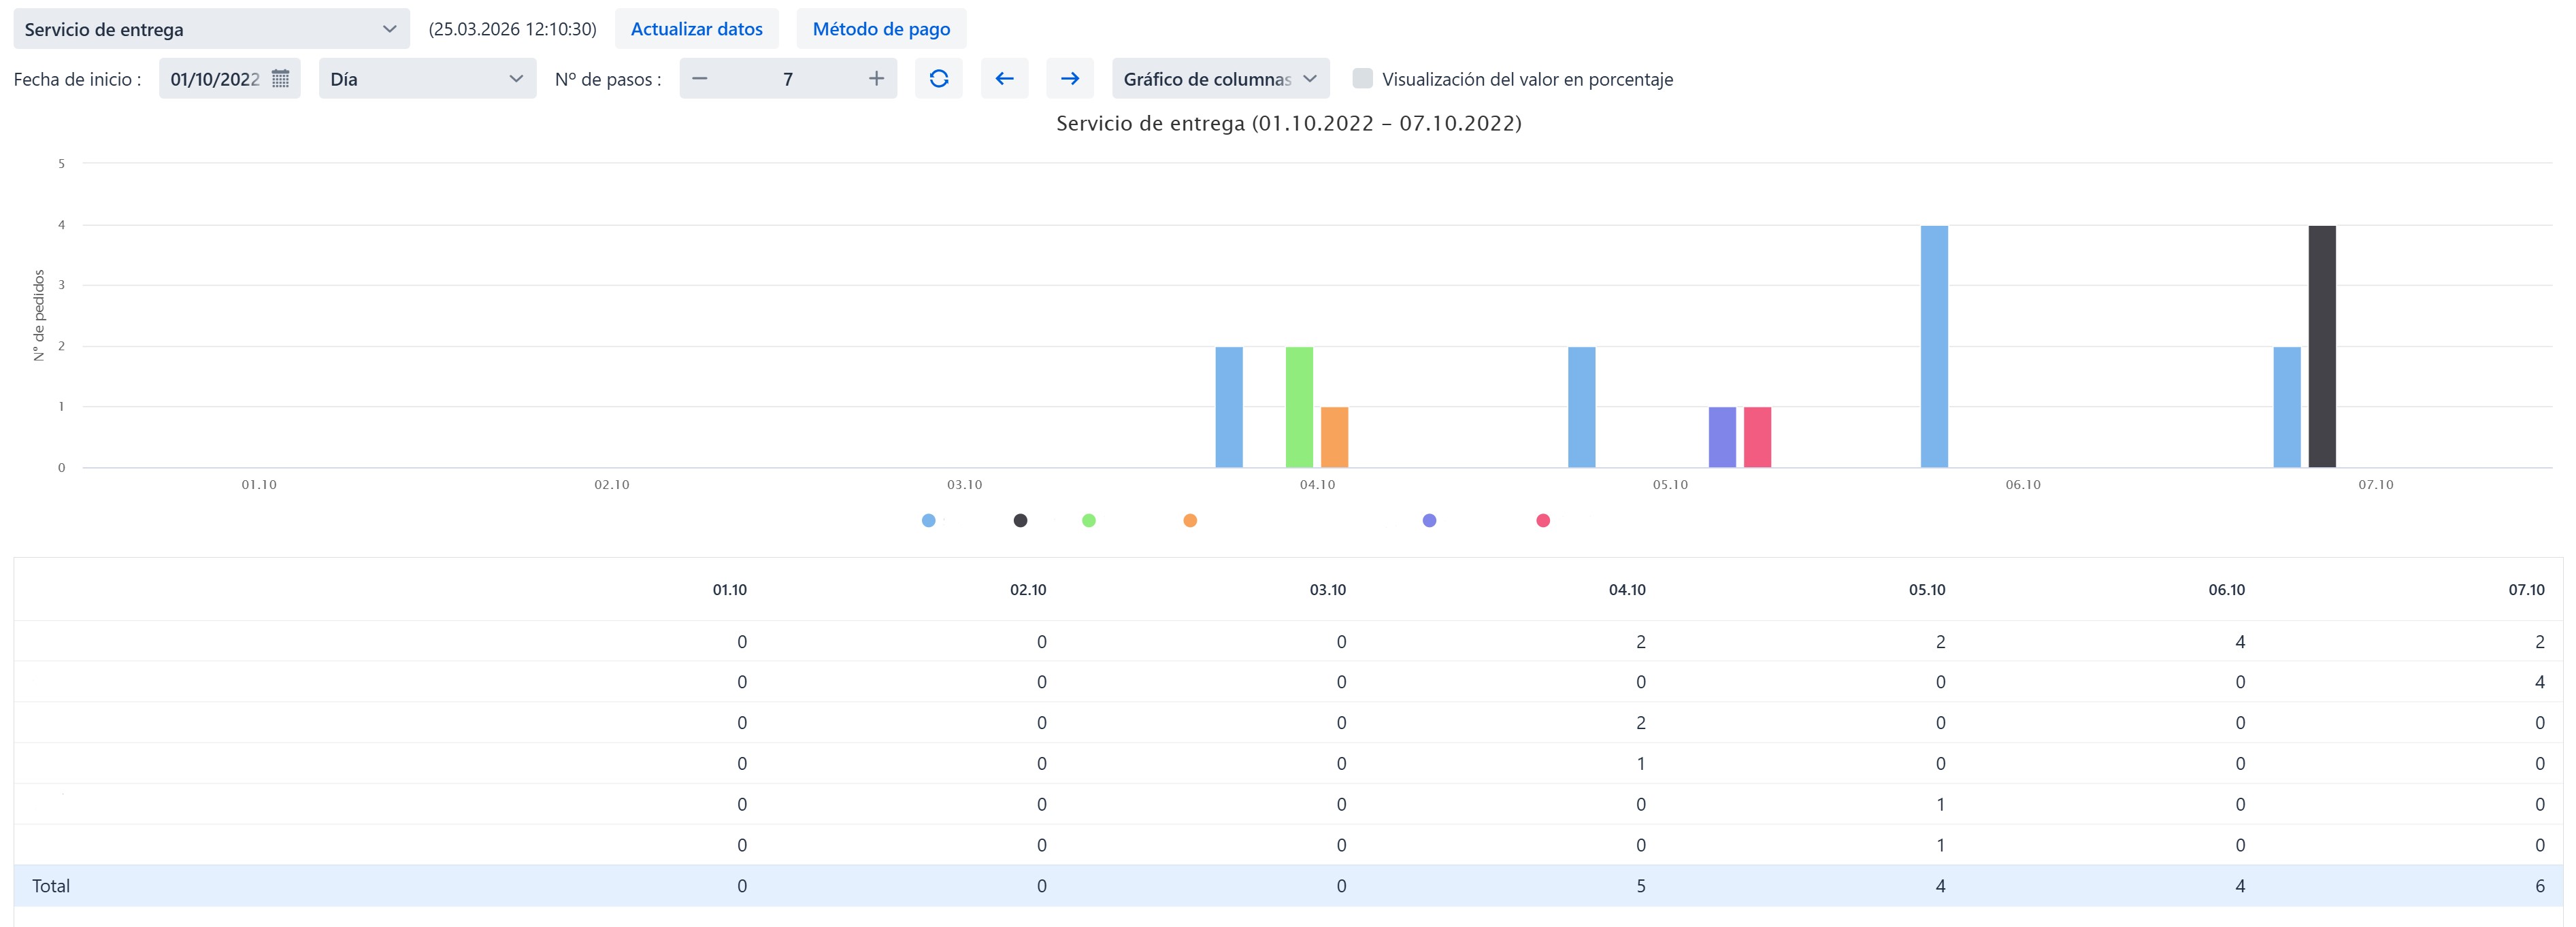The width and height of the screenshot is (2576, 927).
Task: Click the start date input field
Action: coord(214,79)
